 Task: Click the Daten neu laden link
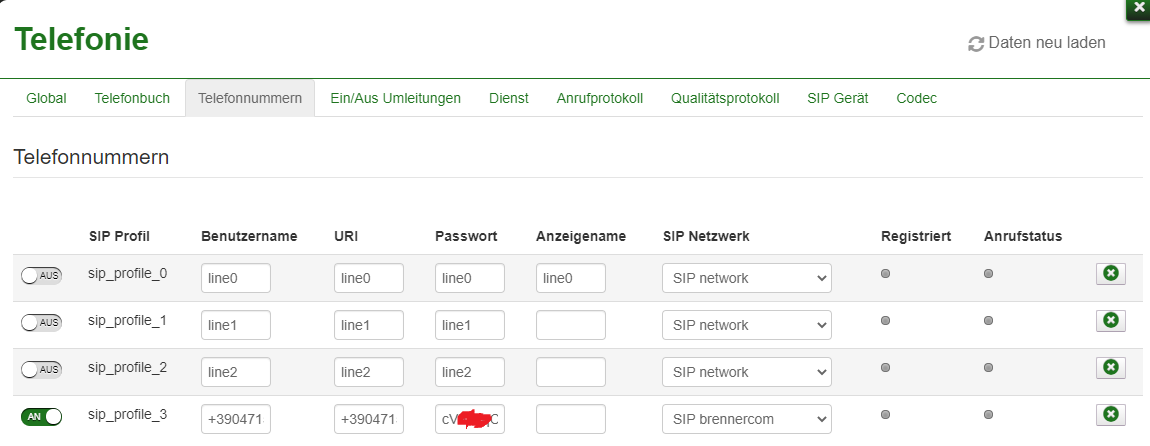[1046, 43]
